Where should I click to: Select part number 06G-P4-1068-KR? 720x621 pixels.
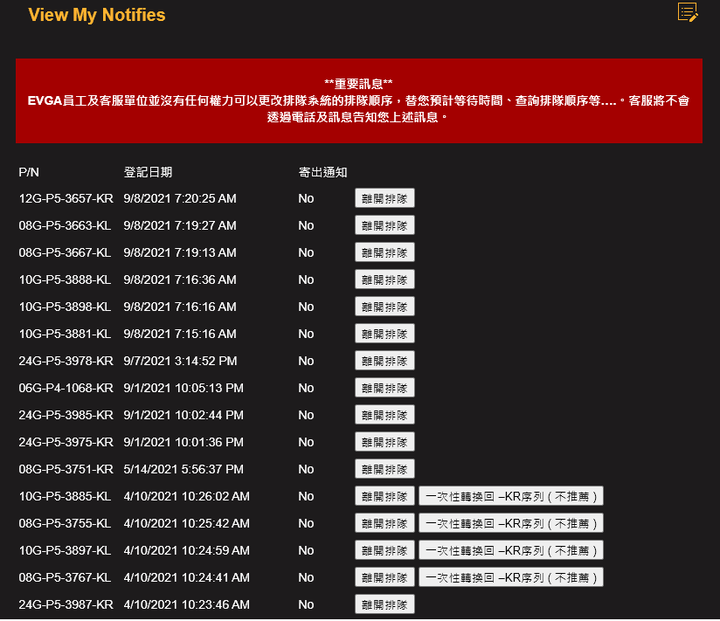point(66,388)
